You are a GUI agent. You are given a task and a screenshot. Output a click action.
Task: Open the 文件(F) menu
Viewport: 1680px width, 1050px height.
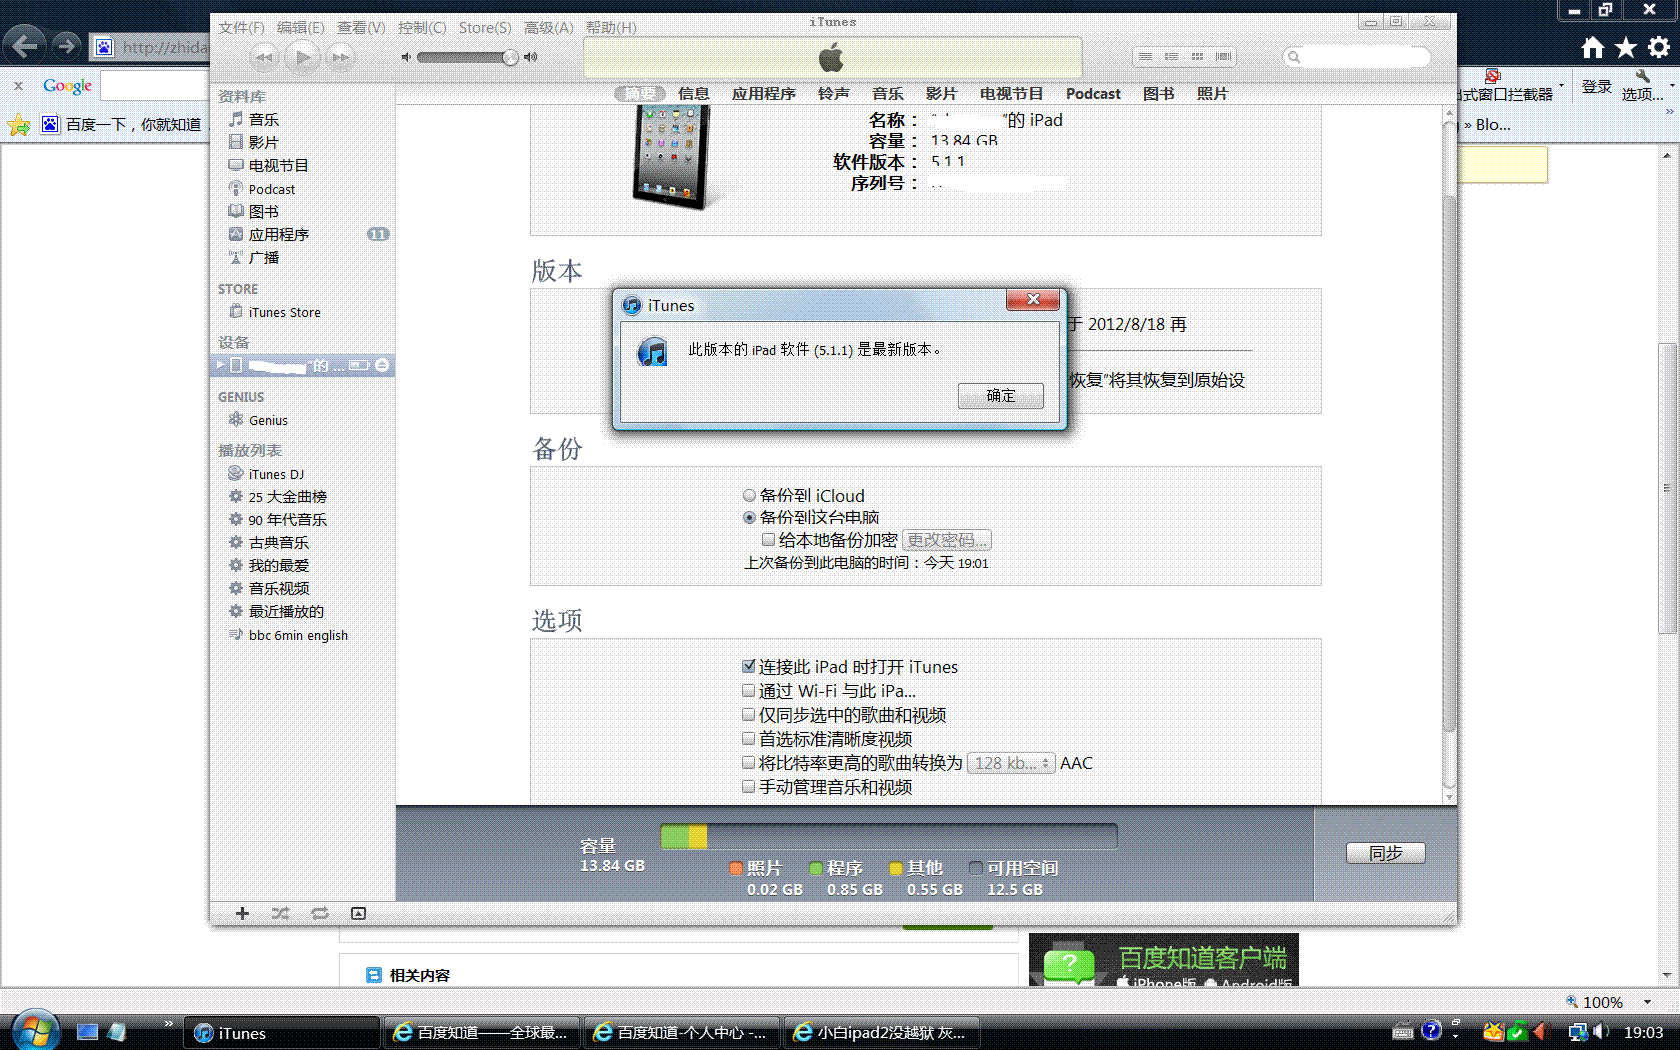click(242, 27)
